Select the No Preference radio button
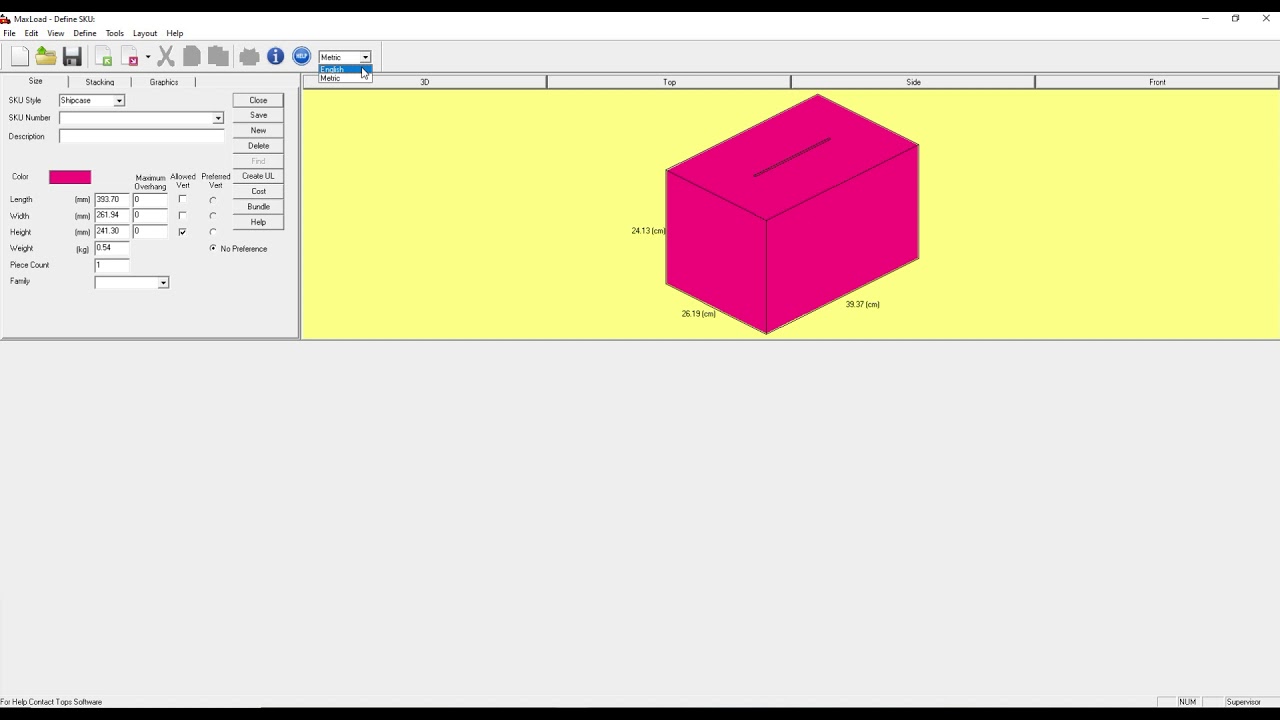 213,249
